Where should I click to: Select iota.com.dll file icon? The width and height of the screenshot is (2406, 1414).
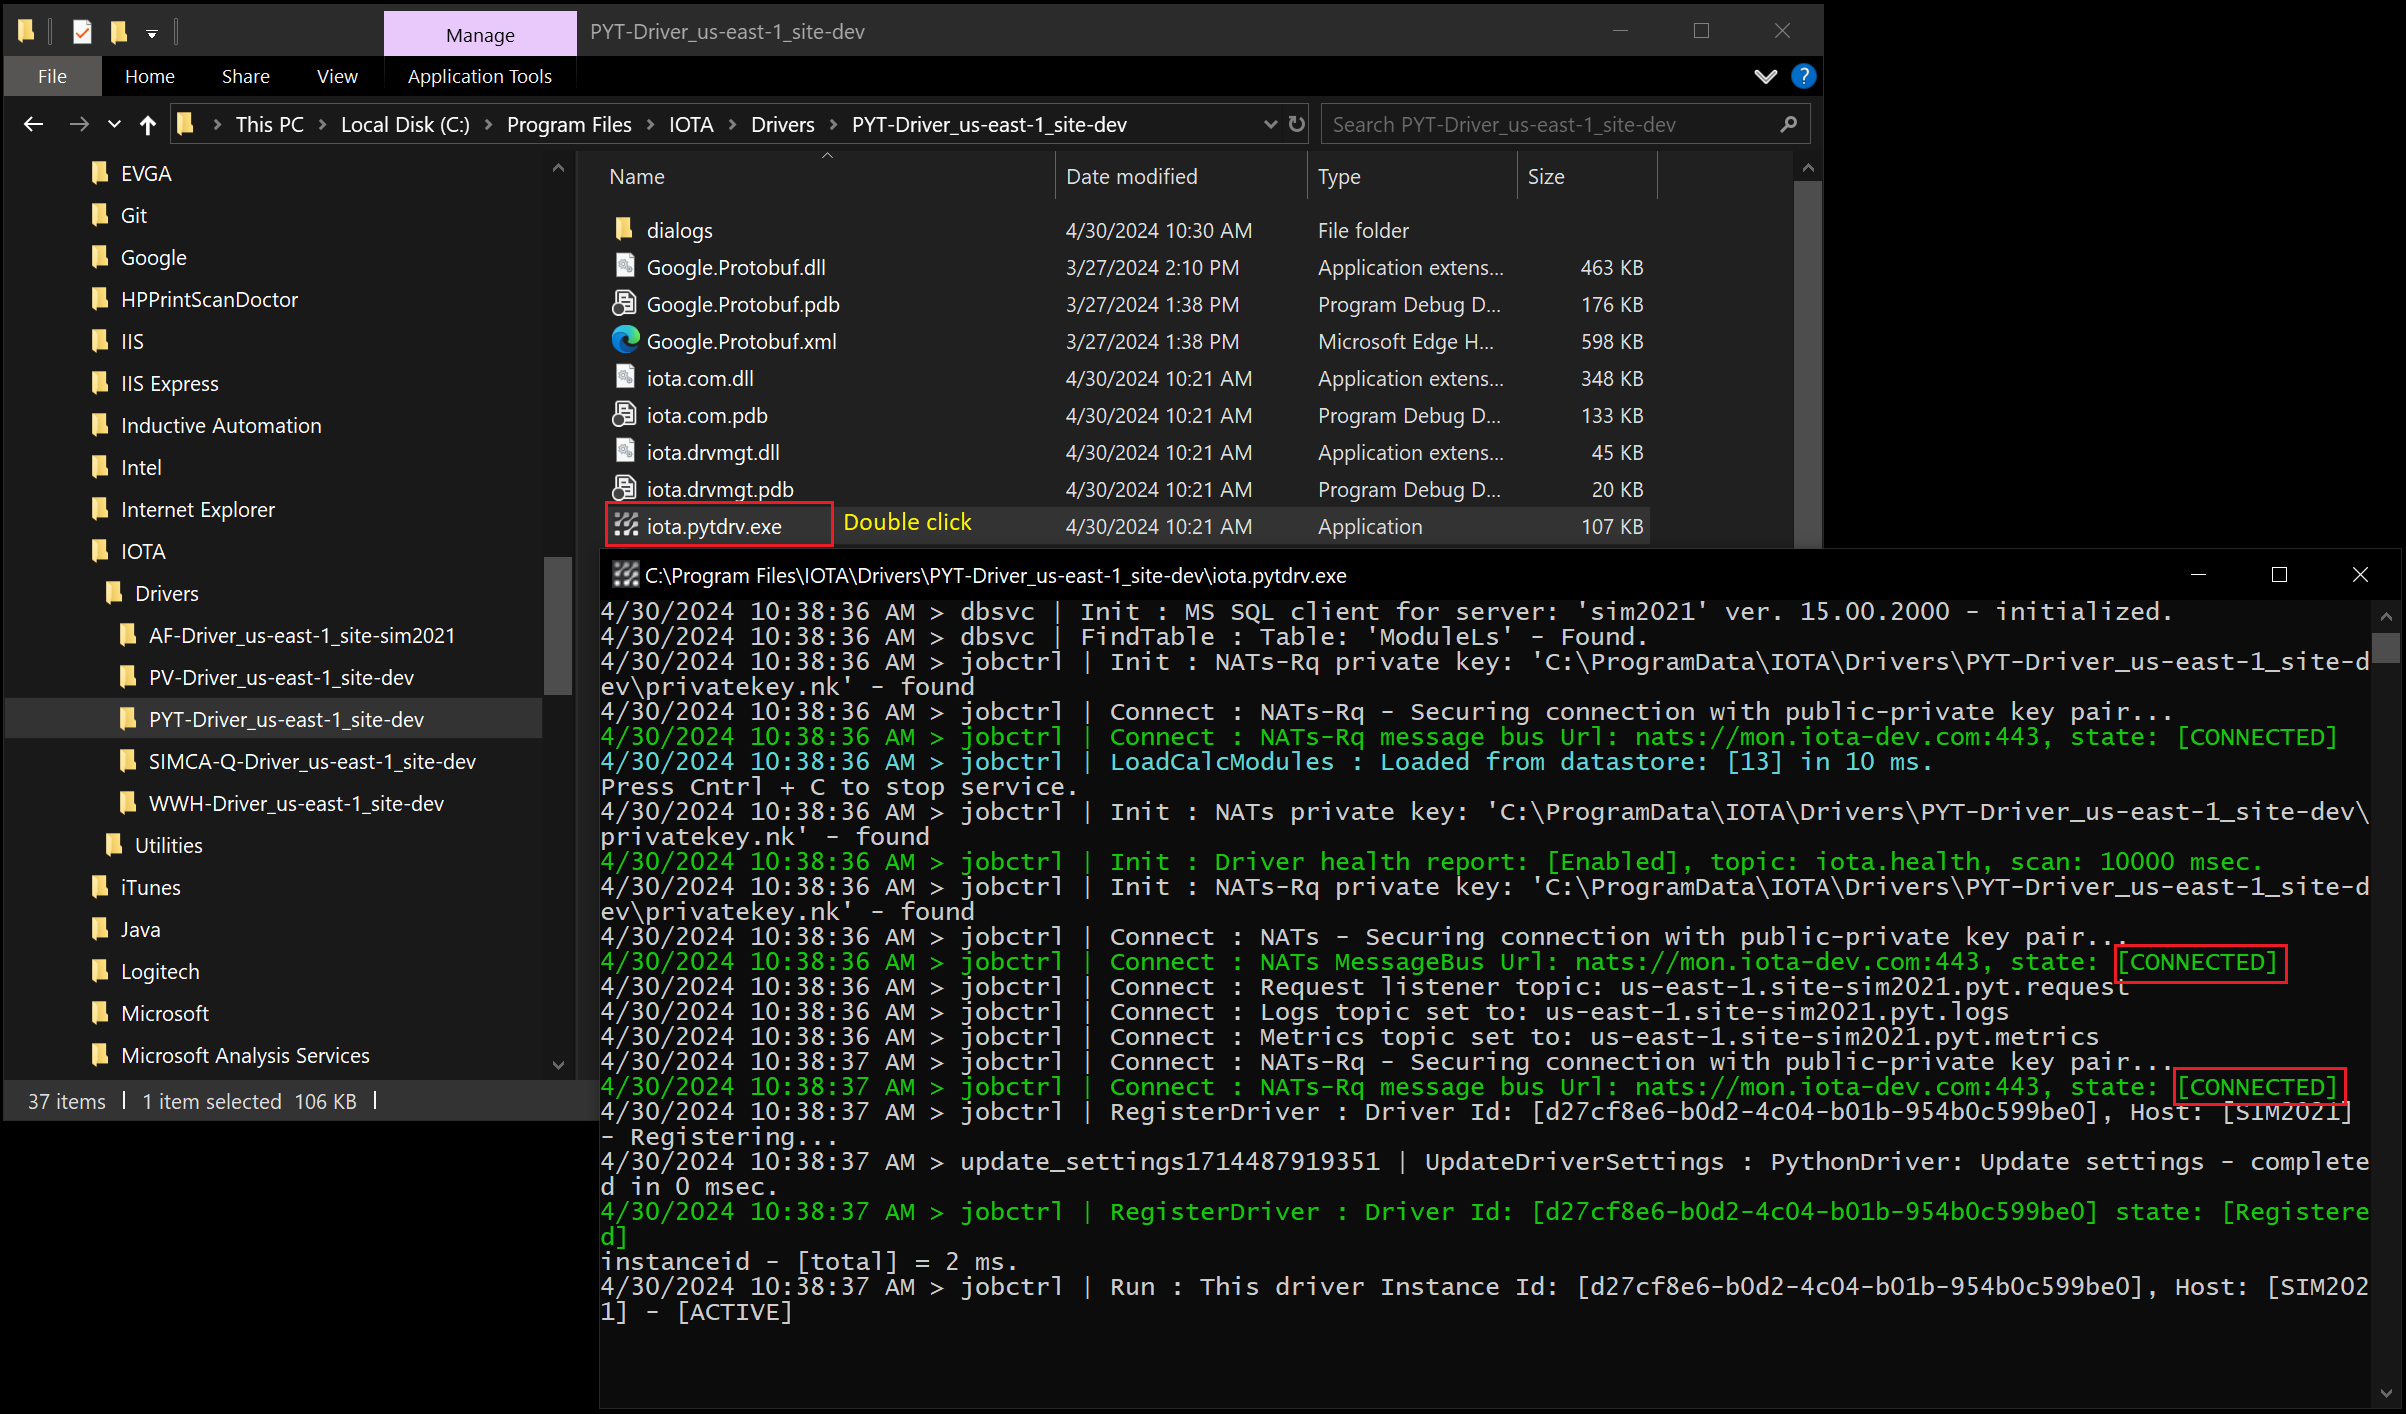pyautogui.click(x=624, y=377)
